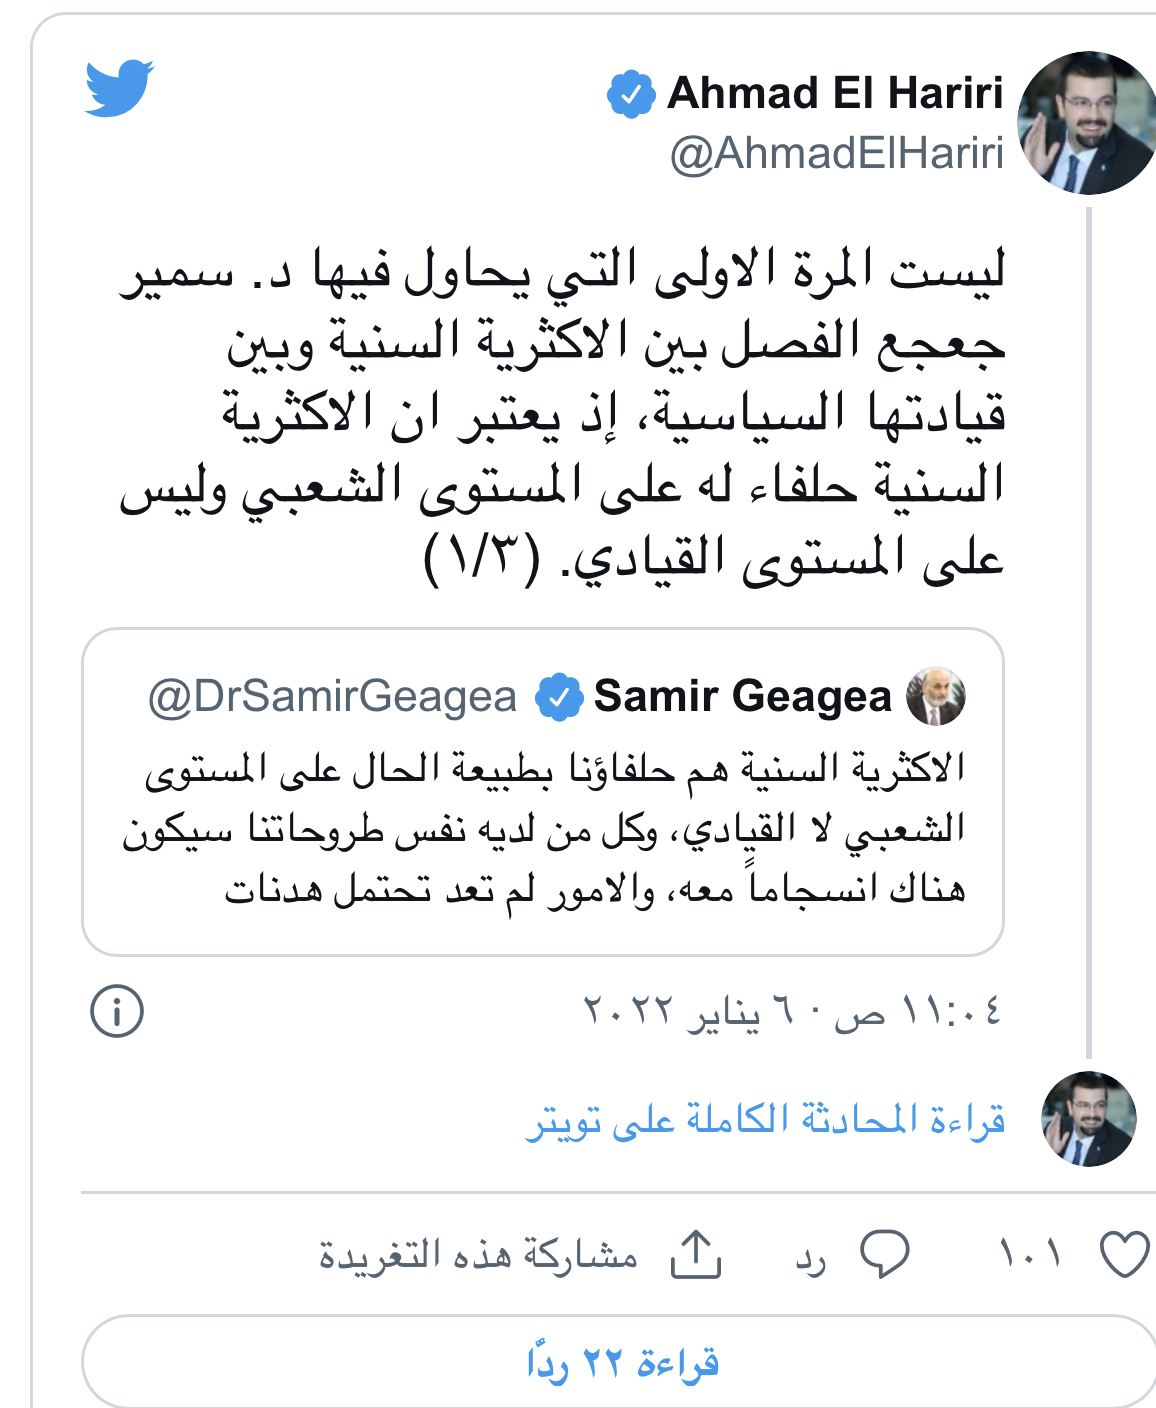Visit the @AhmadElHariri handle link
This screenshot has height=1408, width=1156.
836,154
